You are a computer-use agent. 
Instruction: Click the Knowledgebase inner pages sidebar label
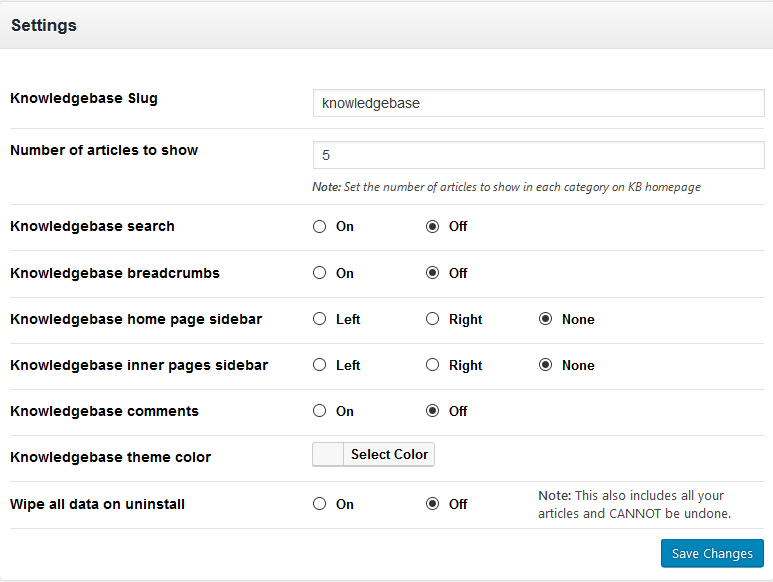tap(139, 365)
